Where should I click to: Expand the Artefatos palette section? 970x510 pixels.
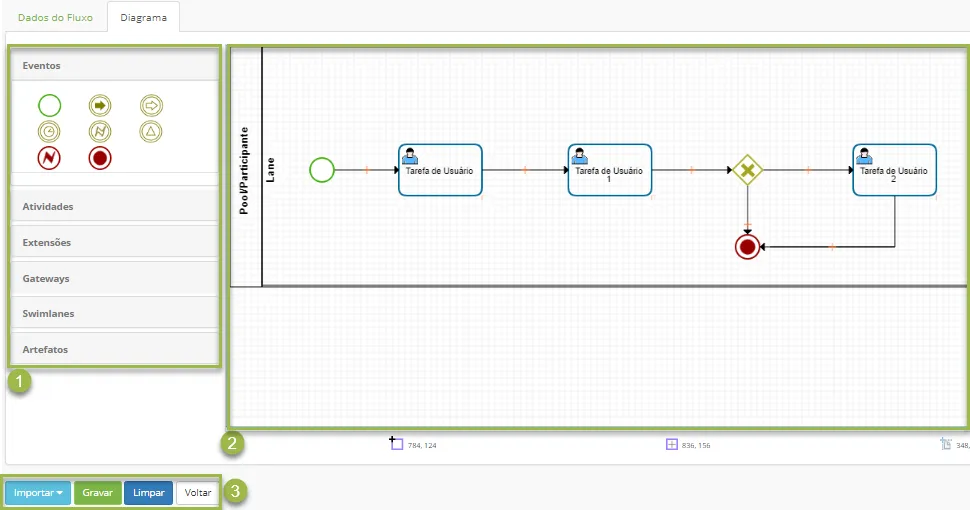click(114, 349)
